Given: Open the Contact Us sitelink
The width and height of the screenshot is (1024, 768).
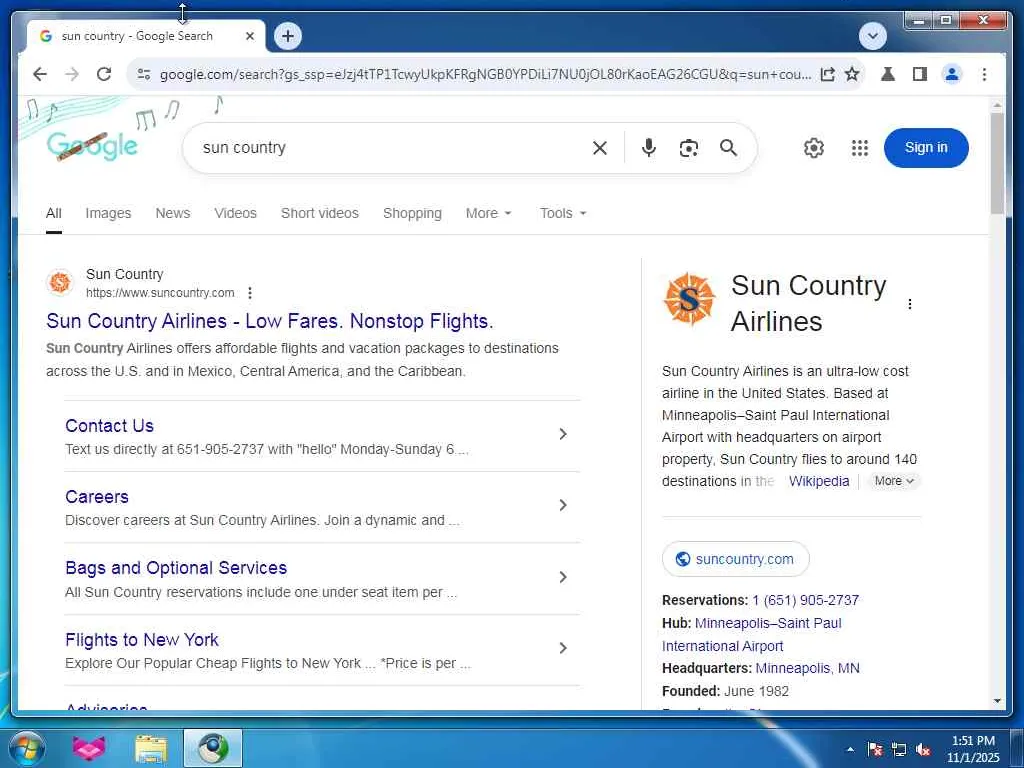Looking at the screenshot, I should pos(109,426).
